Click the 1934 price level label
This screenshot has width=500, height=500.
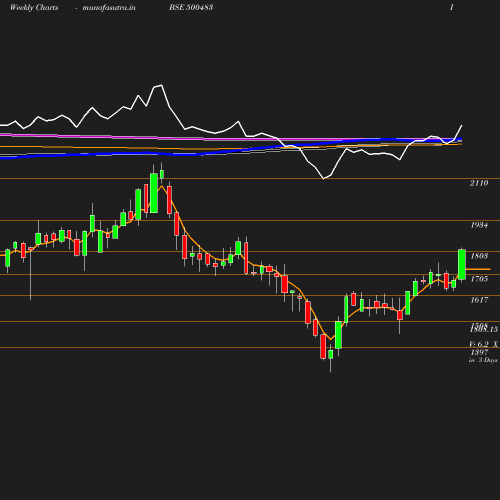(479, 225)
